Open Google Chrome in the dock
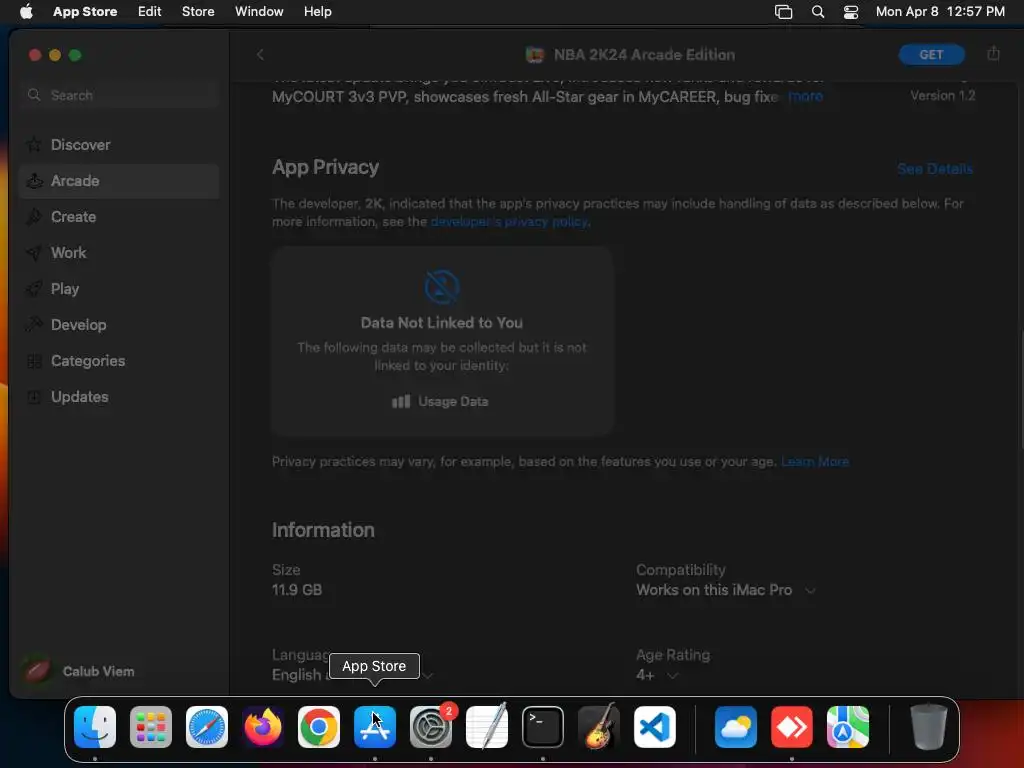The height and width of the screenshot is (768, 1024). 319,726
